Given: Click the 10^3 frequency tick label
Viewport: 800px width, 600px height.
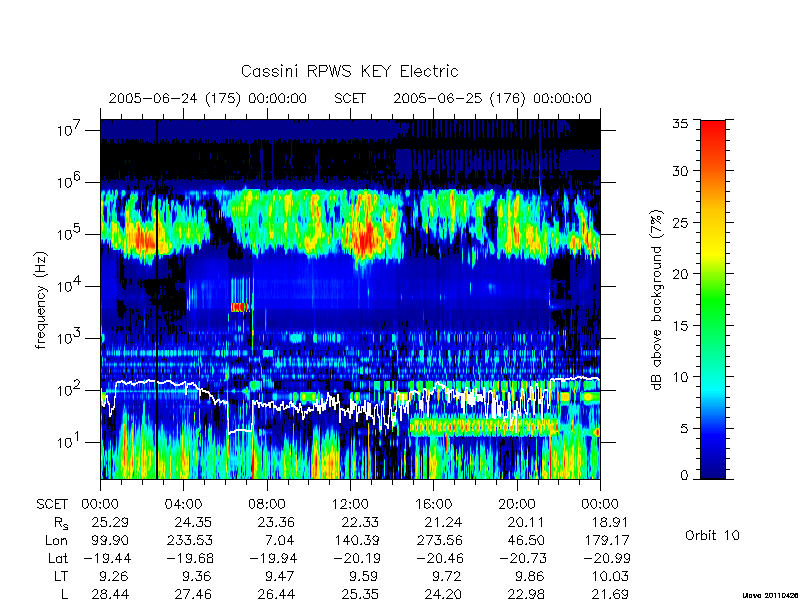Looking at the screenshot, I should [70, 337].
